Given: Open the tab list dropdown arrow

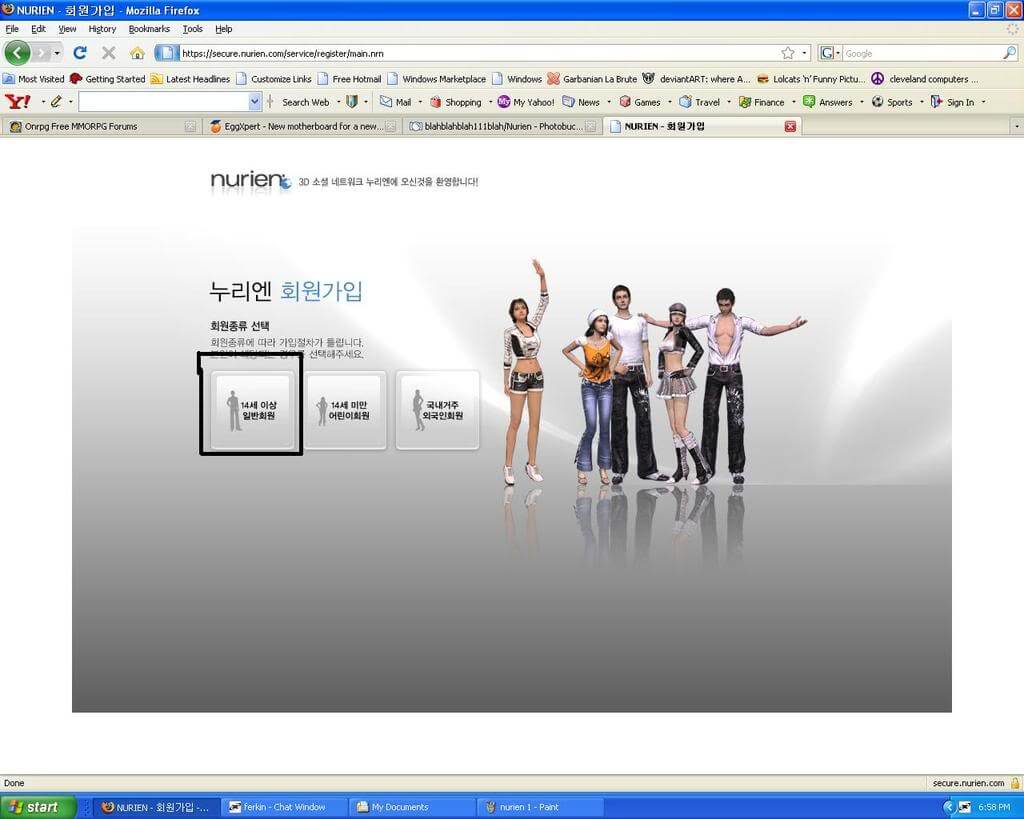Looking at the screenshot, I should (x=1016, y=127).
